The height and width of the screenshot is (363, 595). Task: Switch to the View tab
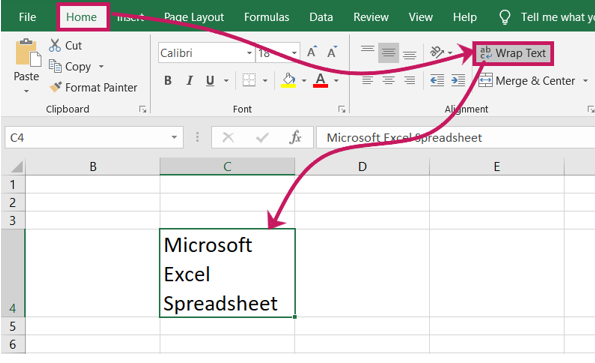coord(420,17)
